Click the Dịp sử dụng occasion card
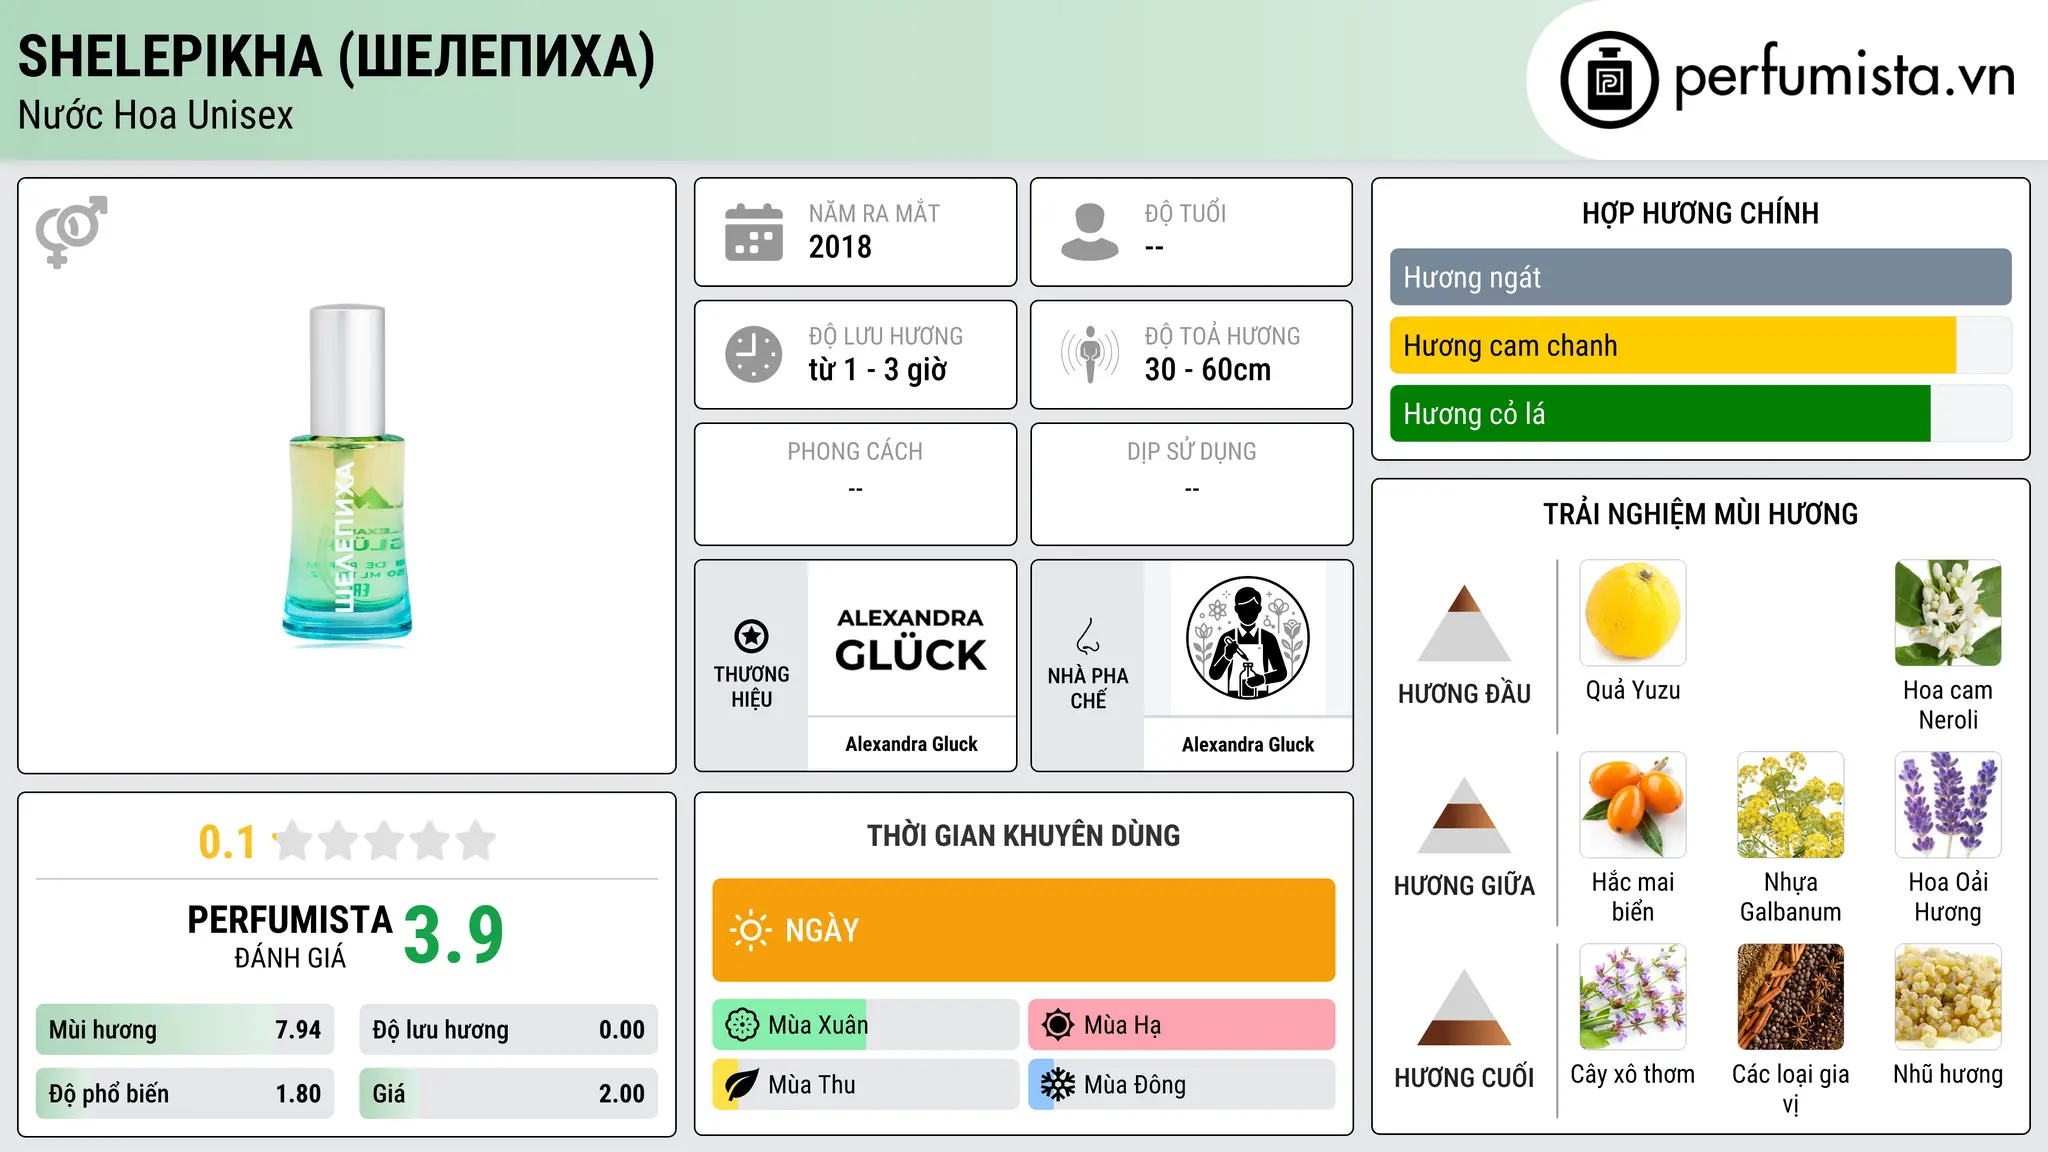The height and width of the screenshot is (1152, 2048). click(x=1191, y=484)
